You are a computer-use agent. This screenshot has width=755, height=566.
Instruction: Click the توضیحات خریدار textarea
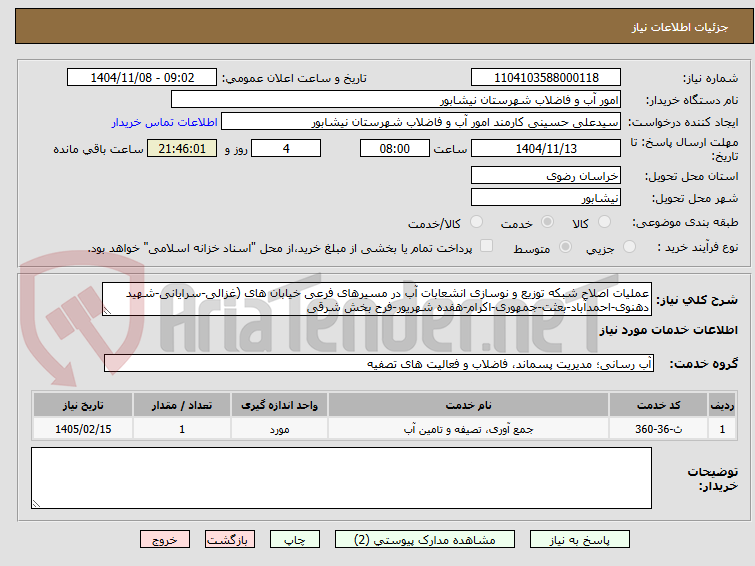pos(341,478)
